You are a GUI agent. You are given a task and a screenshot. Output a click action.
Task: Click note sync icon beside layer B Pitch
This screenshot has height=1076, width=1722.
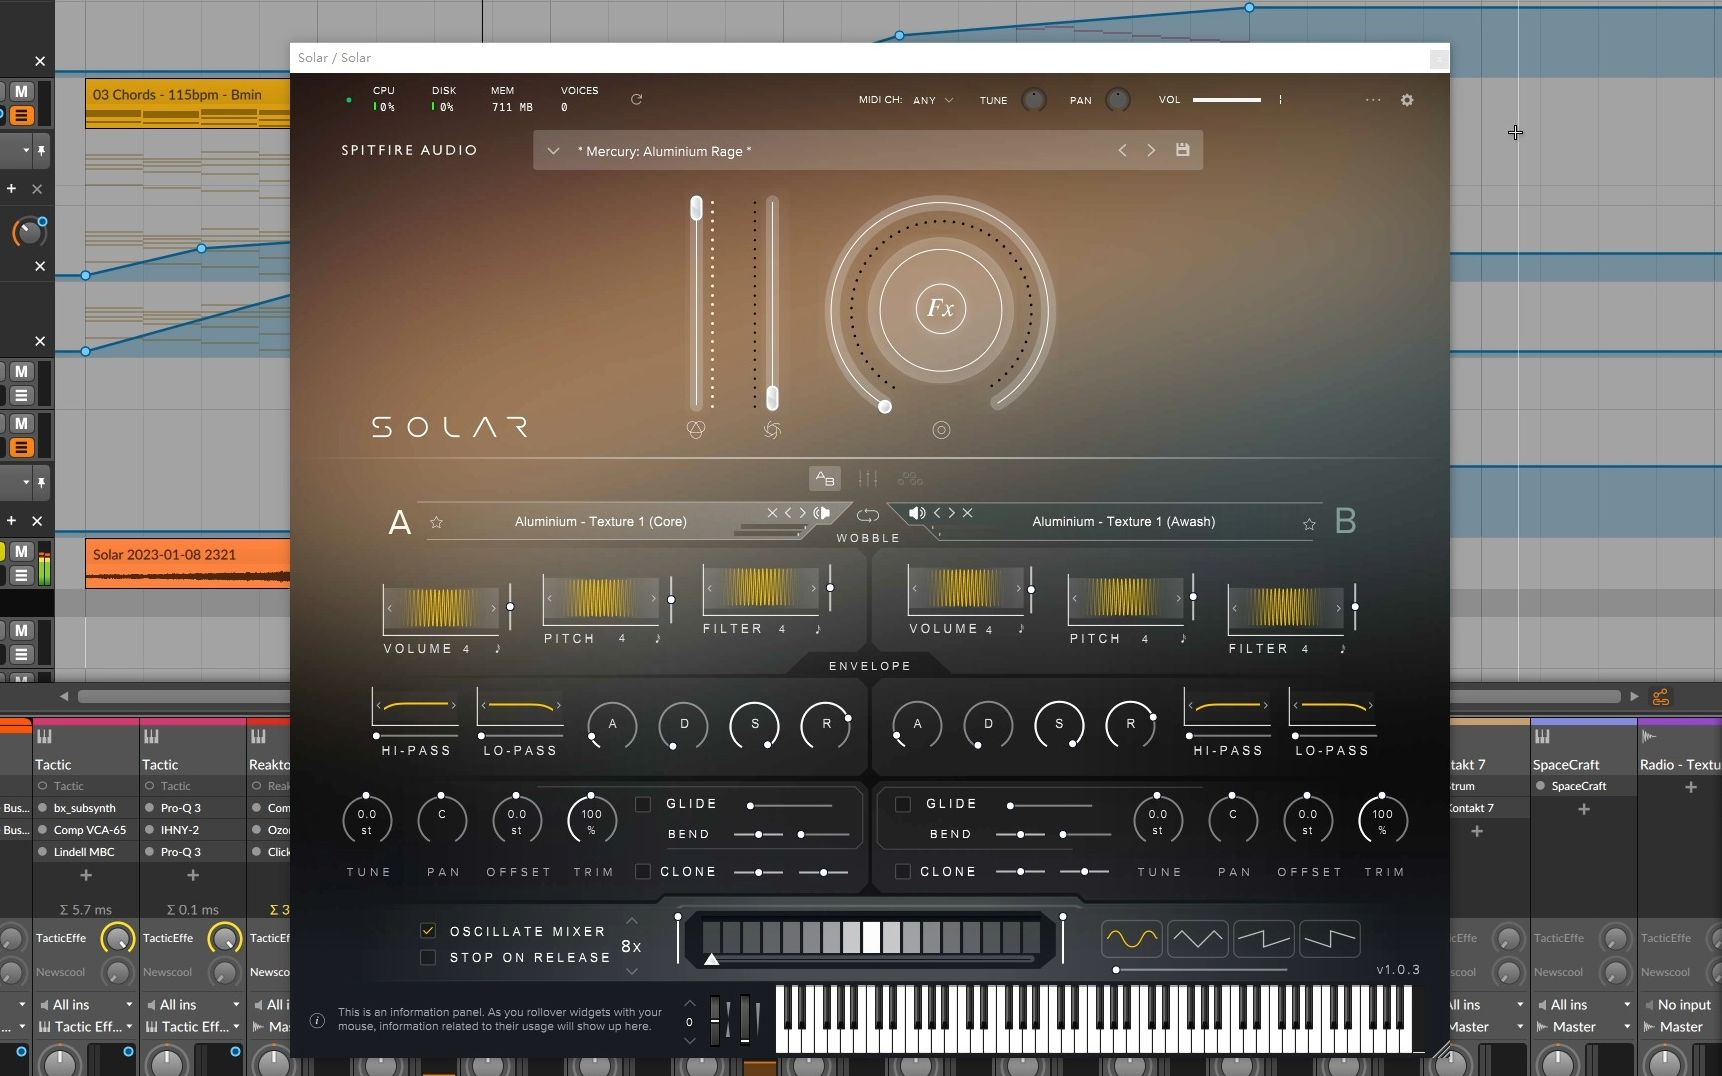tap(1183, 638)
